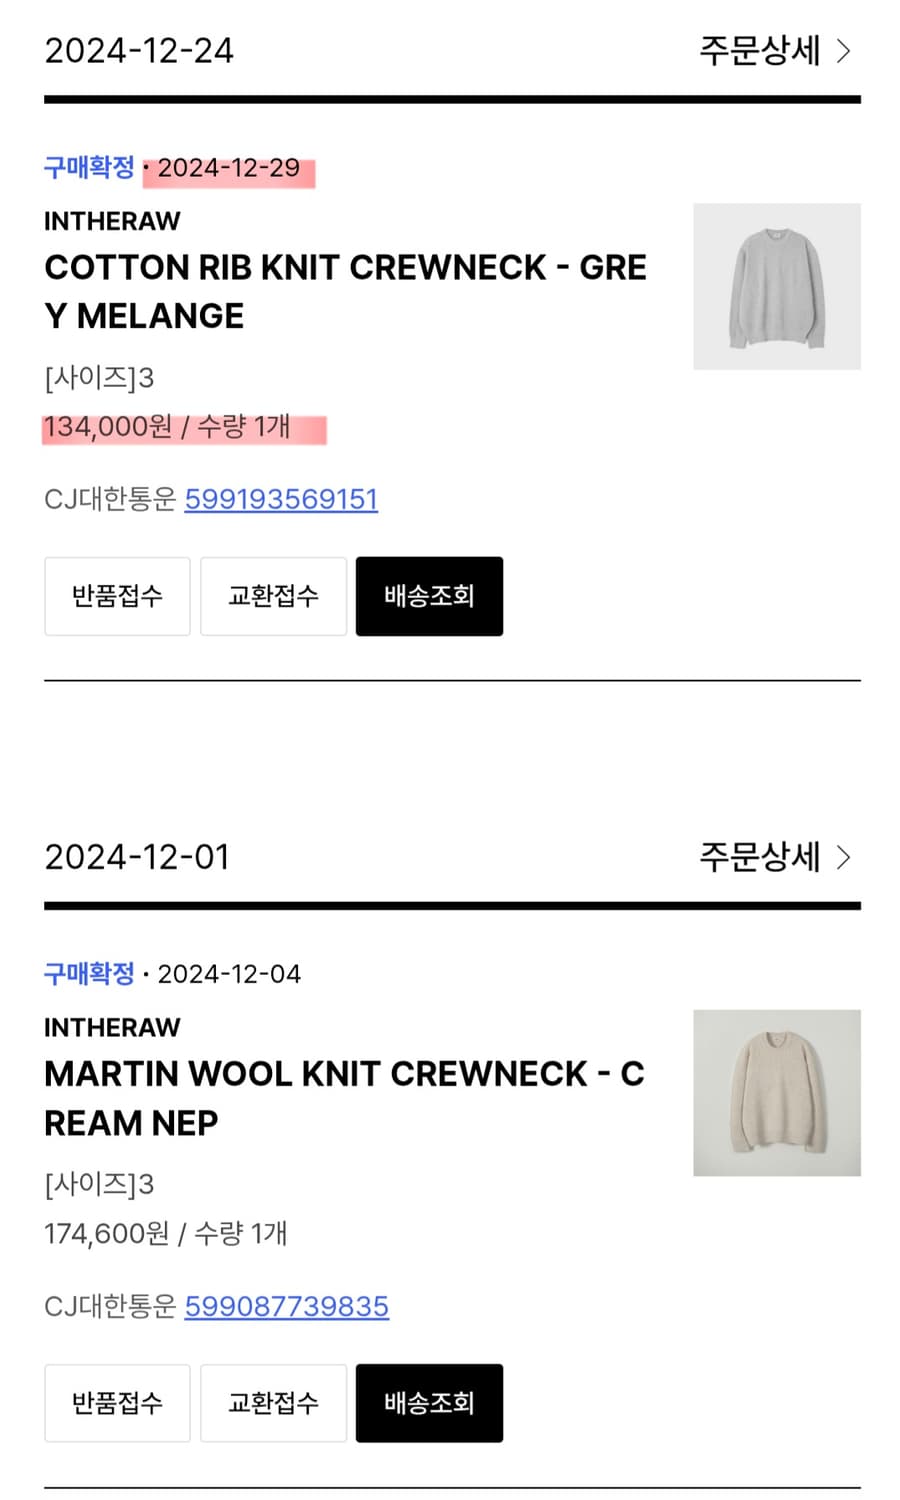The width and height of the screenshot is (900, 1500).
Task: Click the 구매확정 status dated 2024-12-04
Action: tap(89, 974)
